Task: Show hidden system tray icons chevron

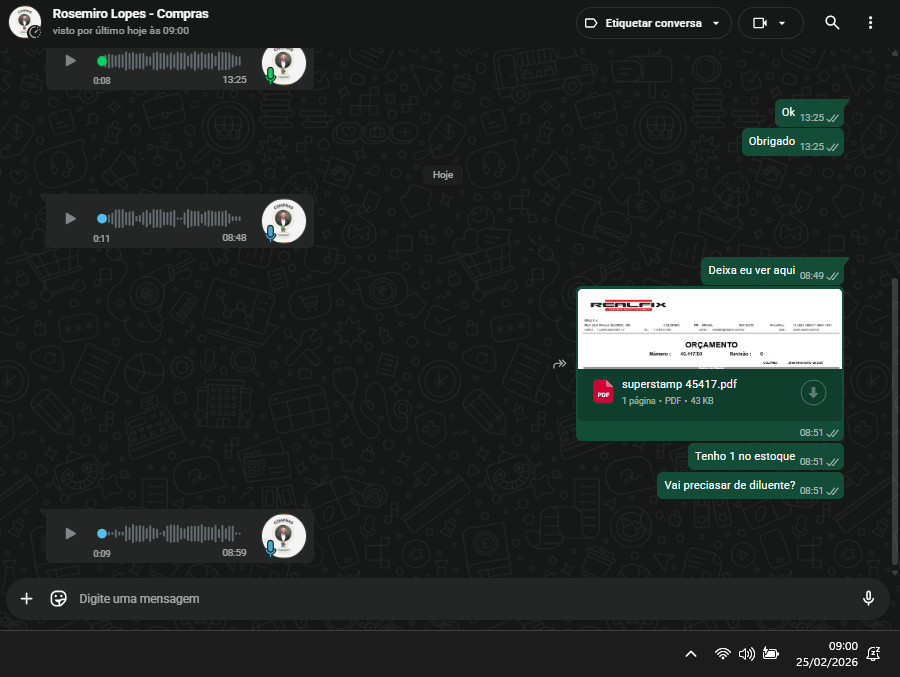Action: (690, 654)
